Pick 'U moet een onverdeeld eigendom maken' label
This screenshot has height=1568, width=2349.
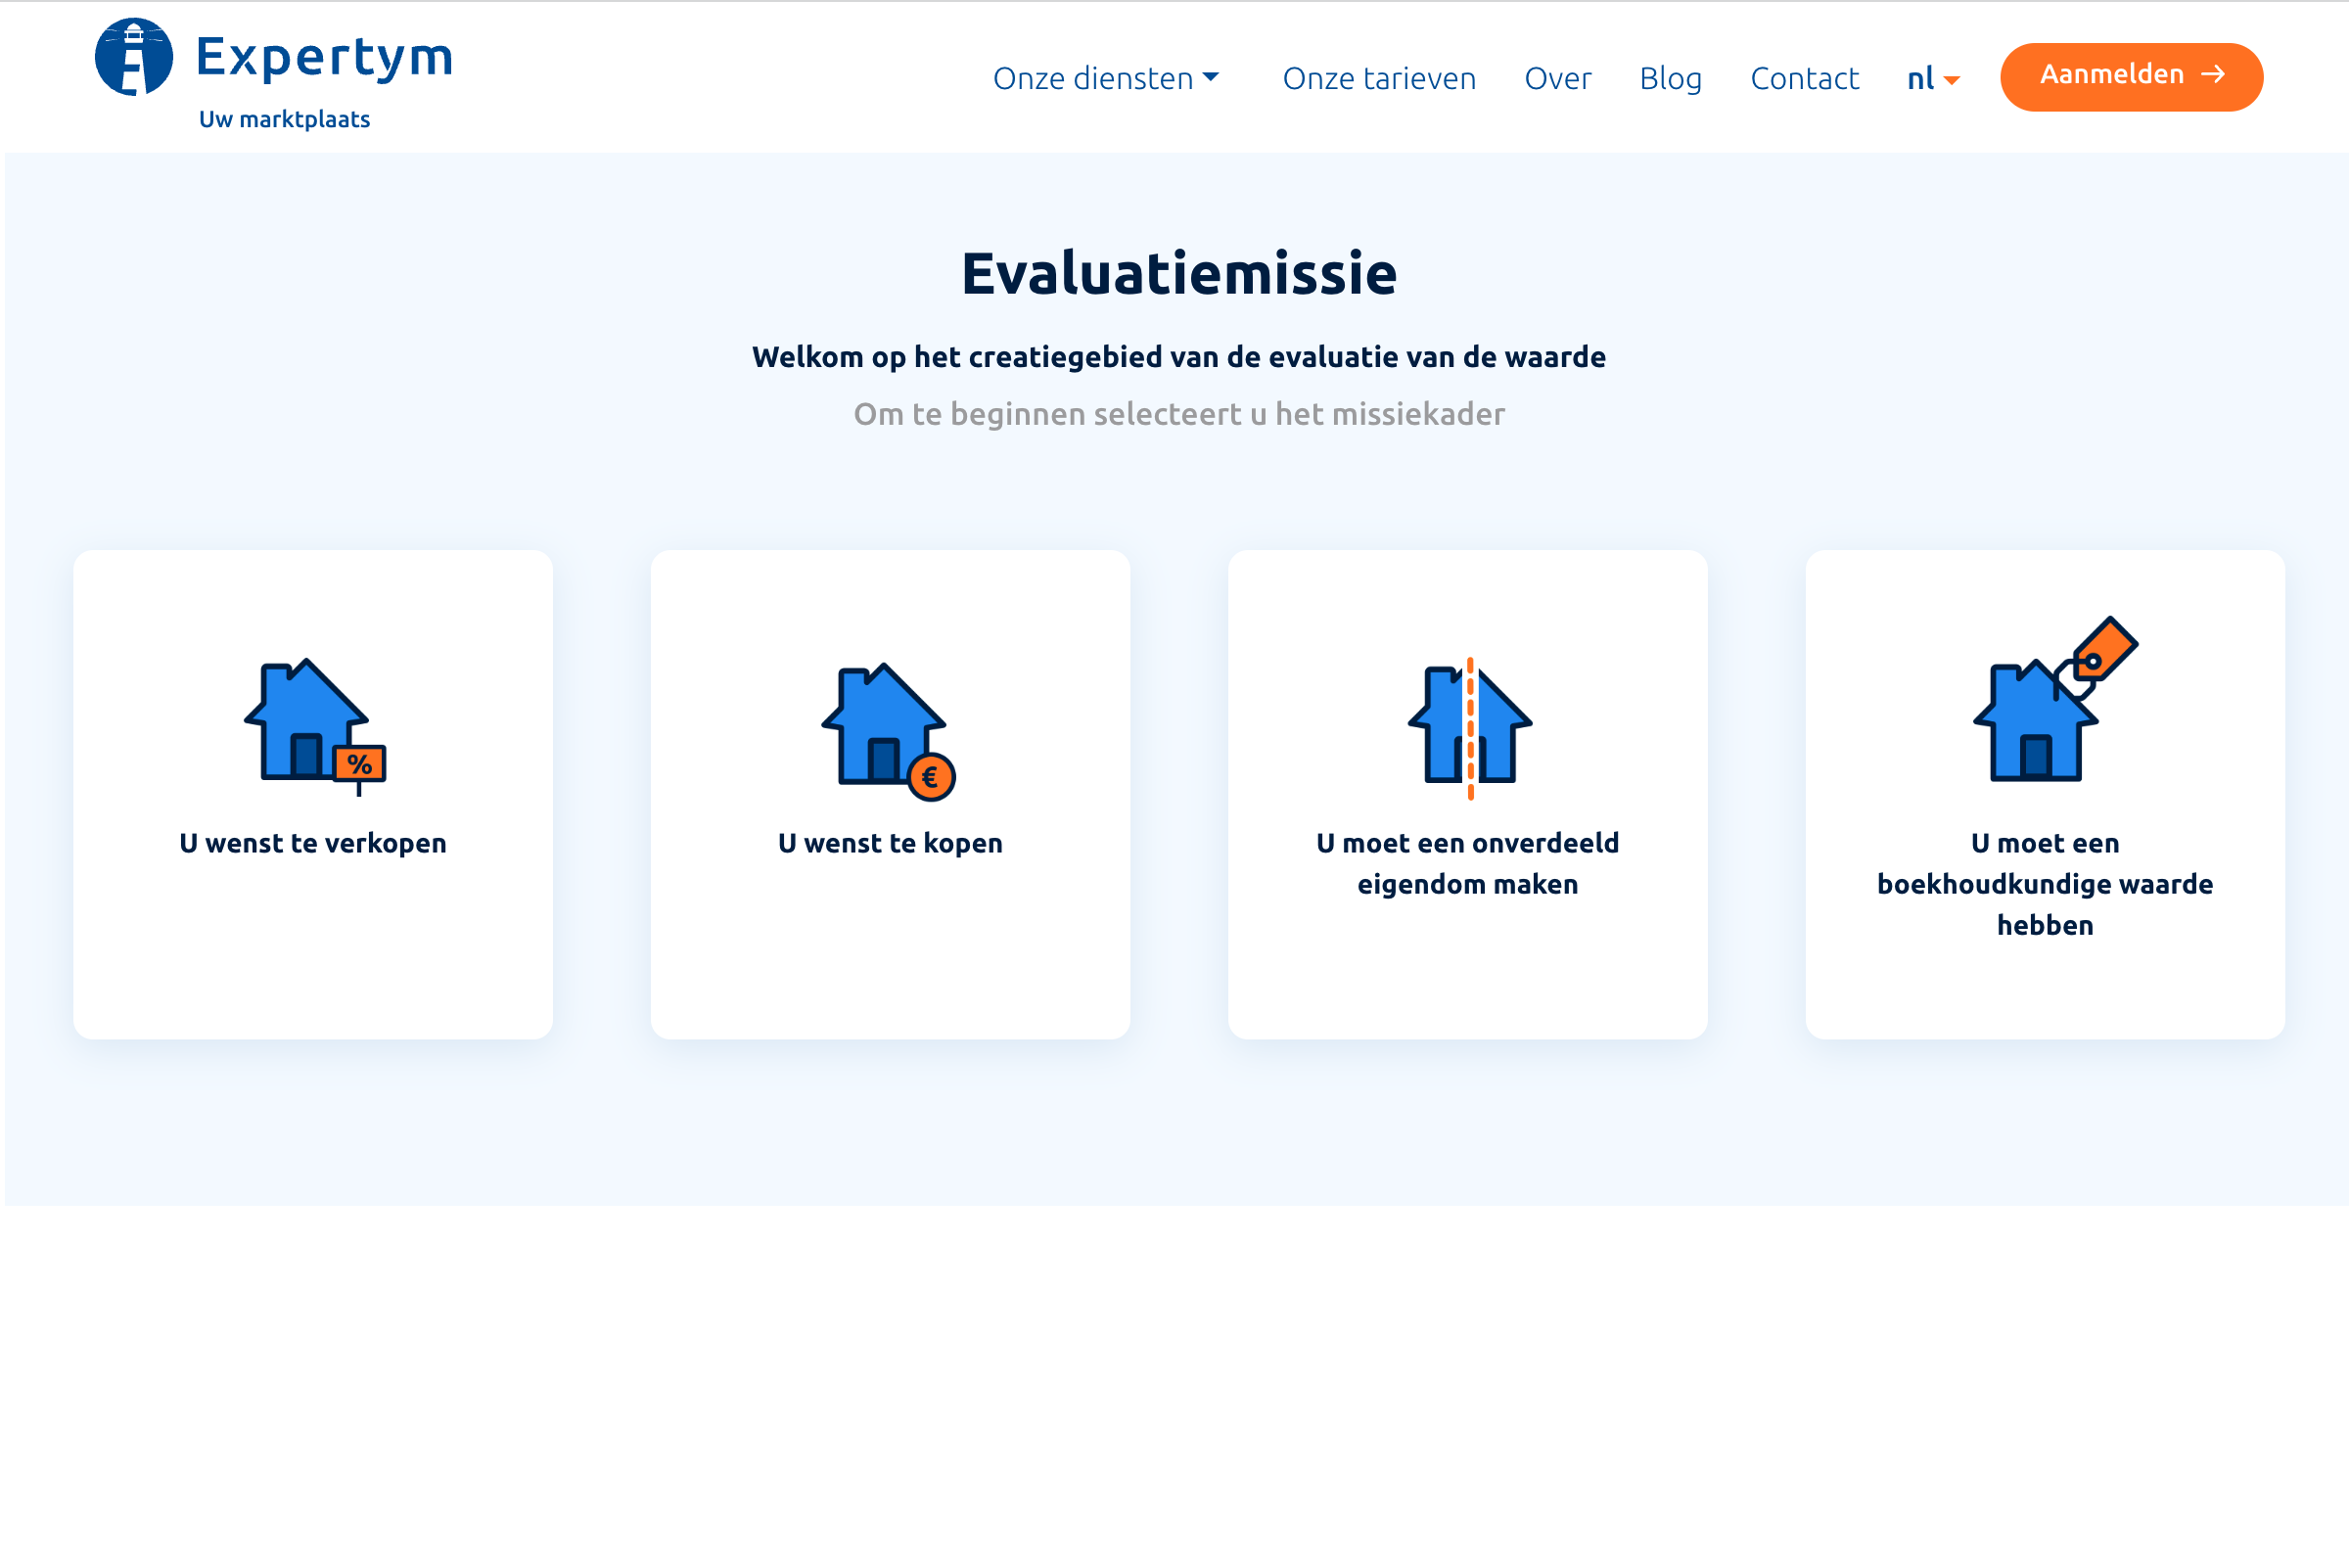tap(1467, 863)
